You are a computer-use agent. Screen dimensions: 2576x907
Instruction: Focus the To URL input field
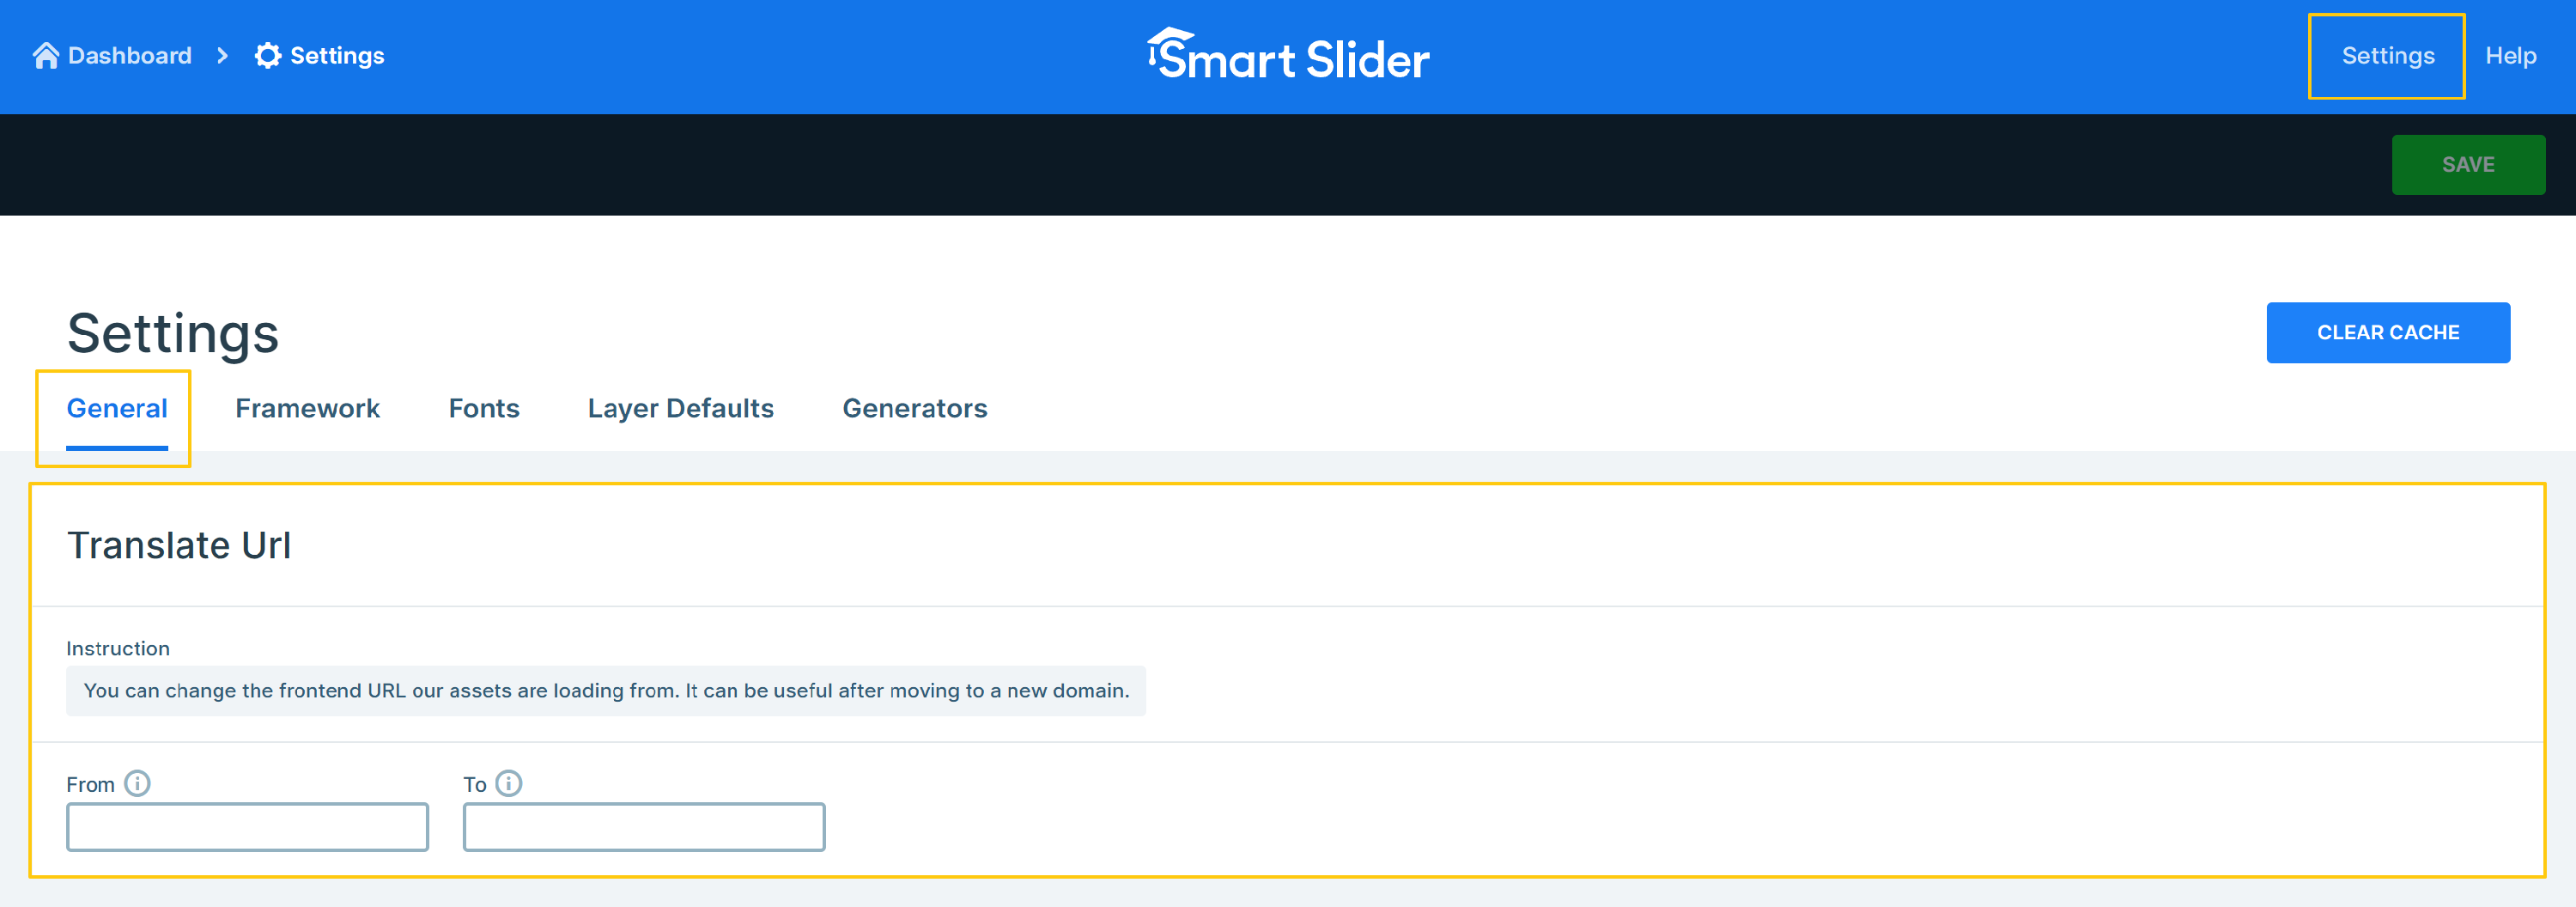pyautogui.click(x=644, y=827)
